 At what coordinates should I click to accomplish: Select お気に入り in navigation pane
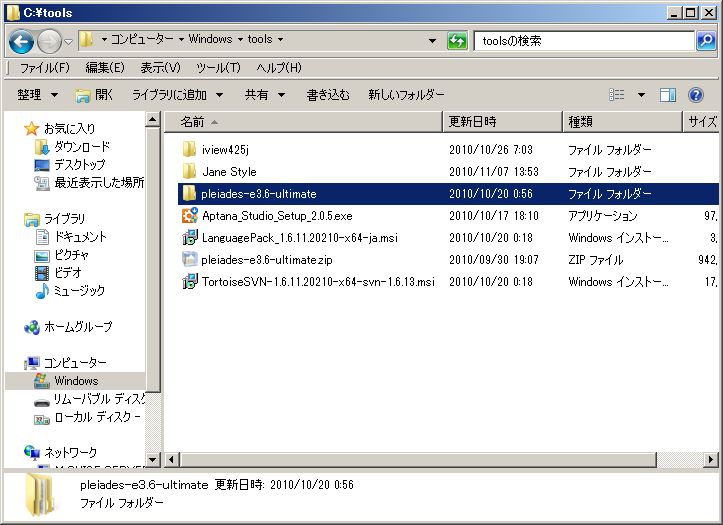tap(69, 129)
